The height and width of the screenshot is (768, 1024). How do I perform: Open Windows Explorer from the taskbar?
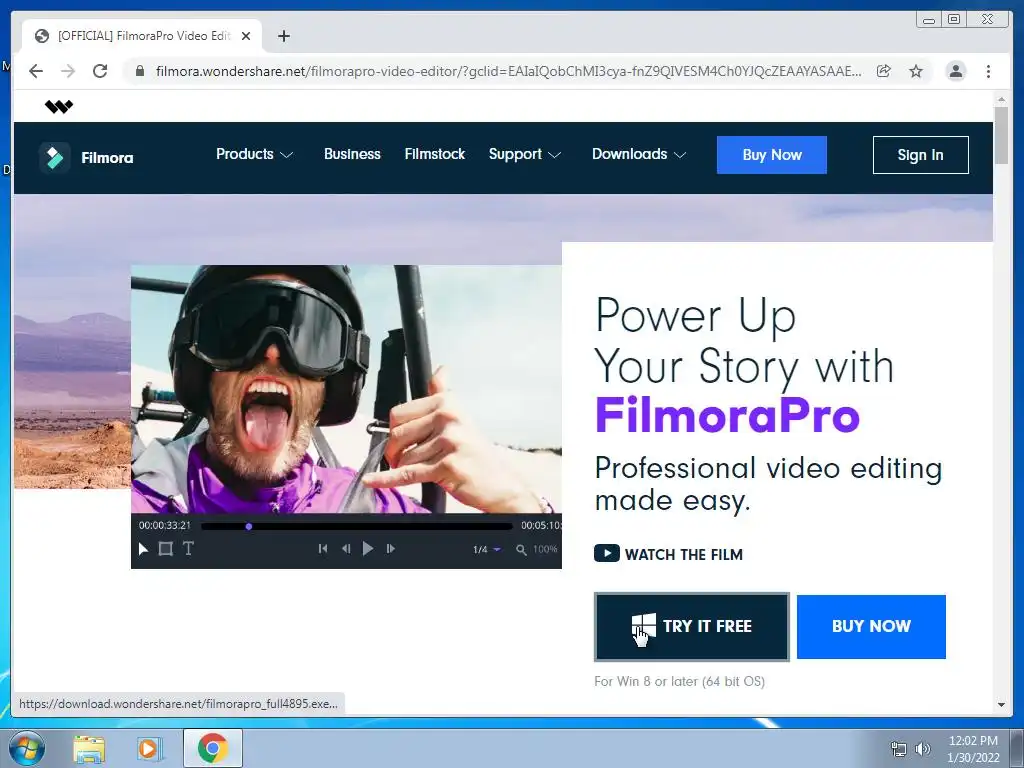89,748
